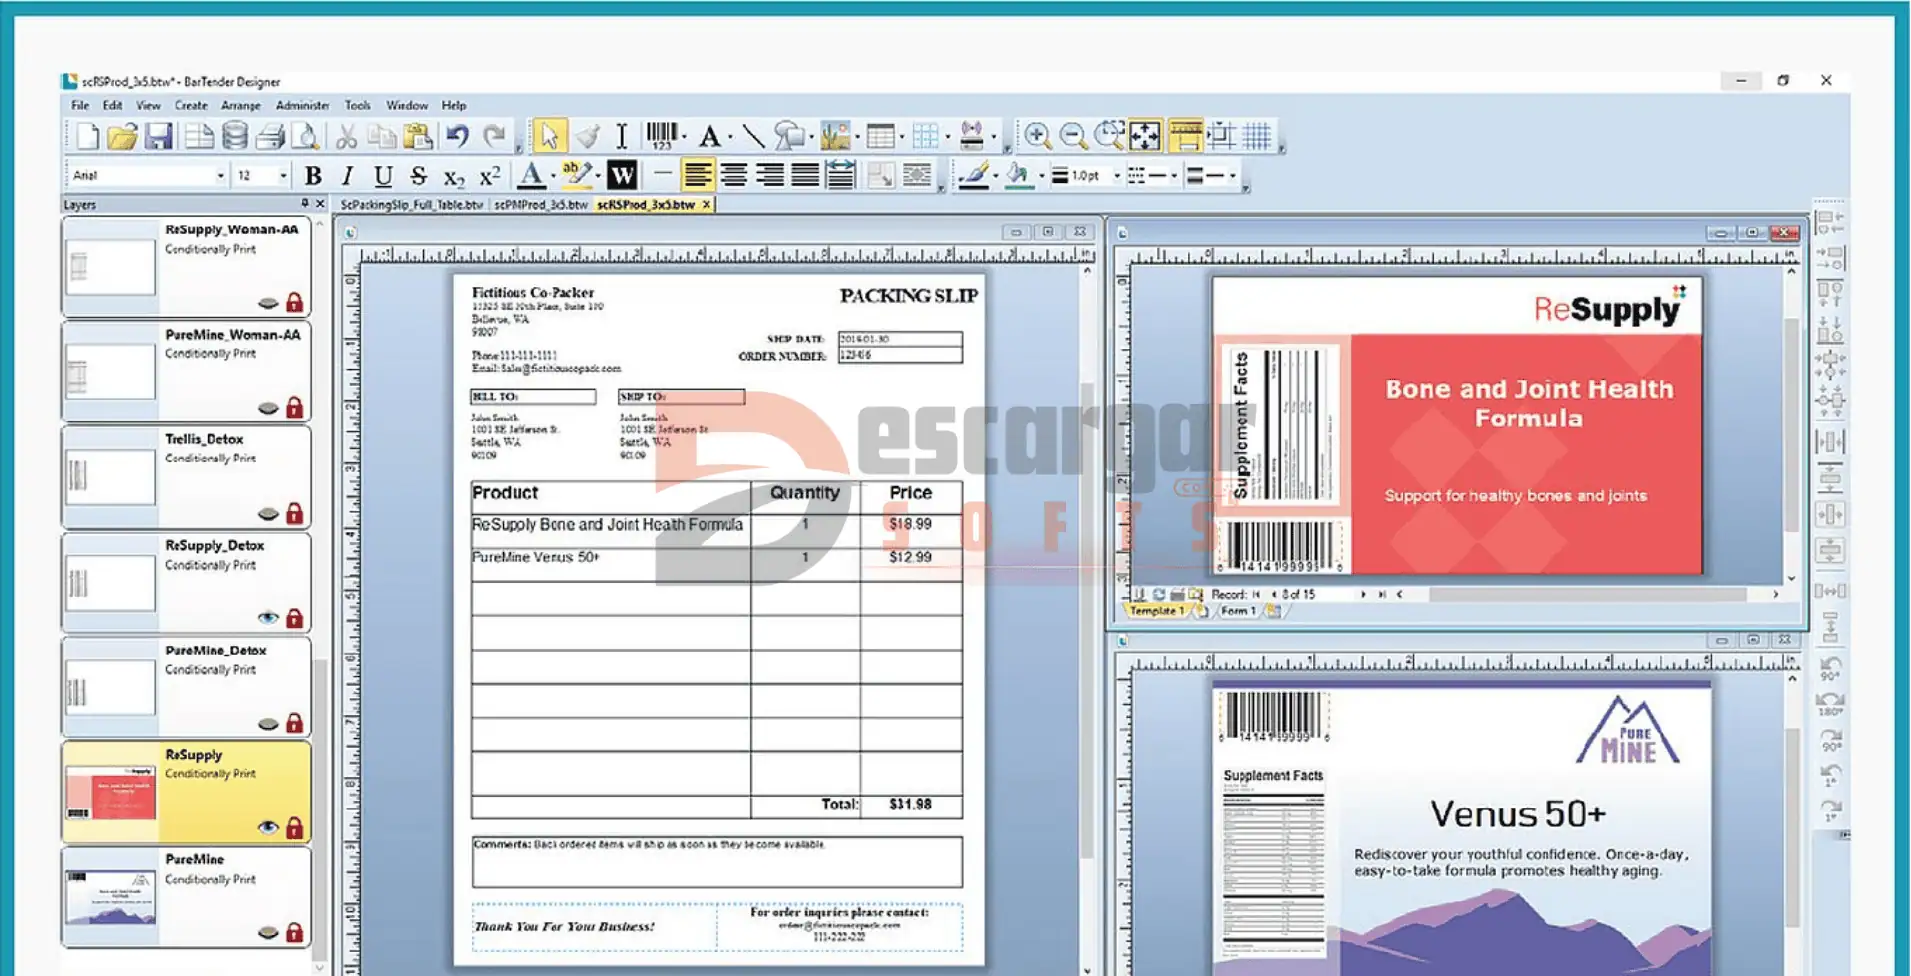Click the Print Preview icon
This screenshot has height=976, width=1911.
point(307,136)
